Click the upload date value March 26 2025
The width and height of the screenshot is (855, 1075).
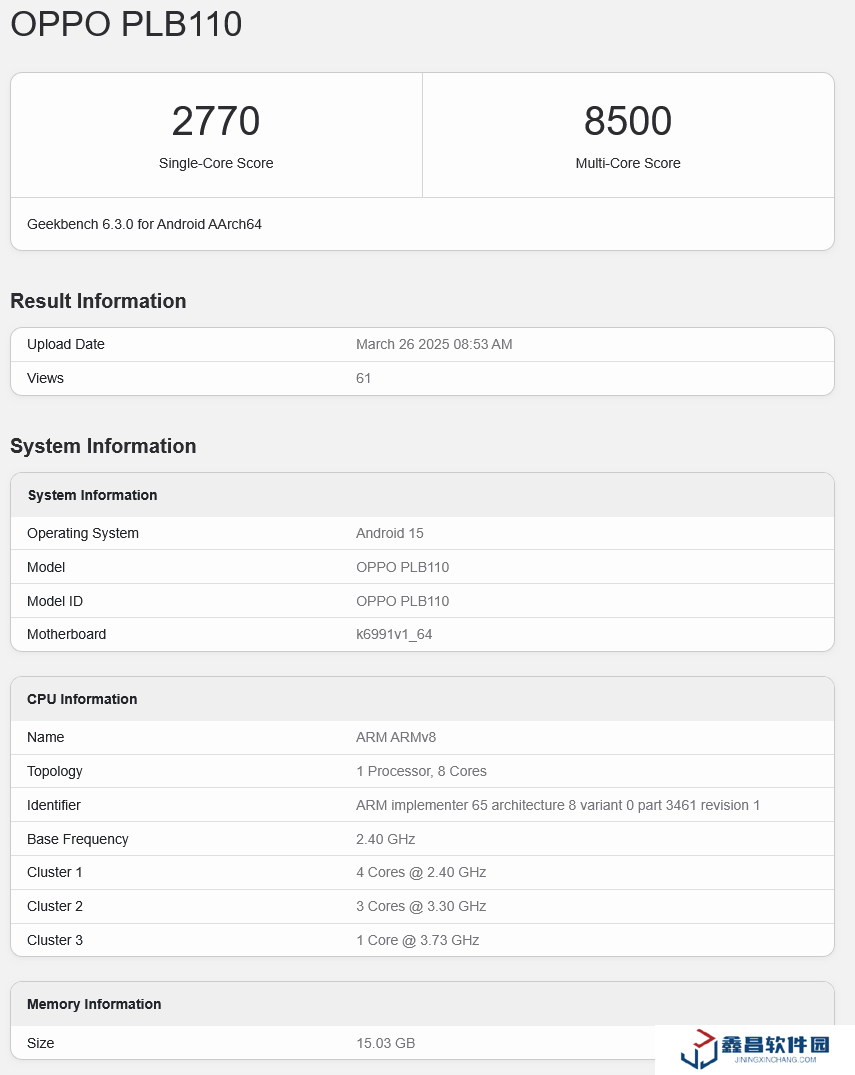434,344
